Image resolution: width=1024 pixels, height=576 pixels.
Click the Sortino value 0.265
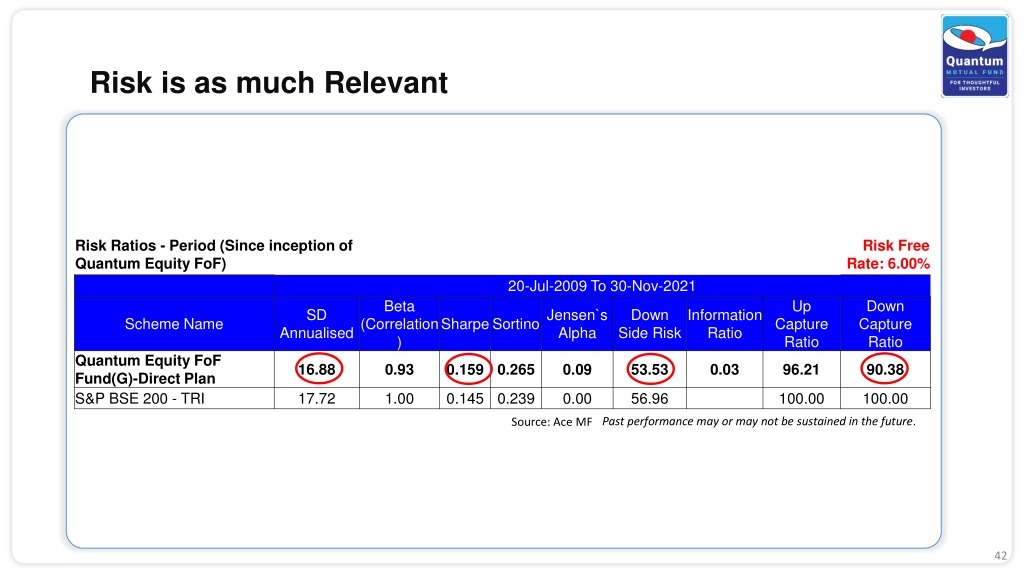click(x=516, y=370)
